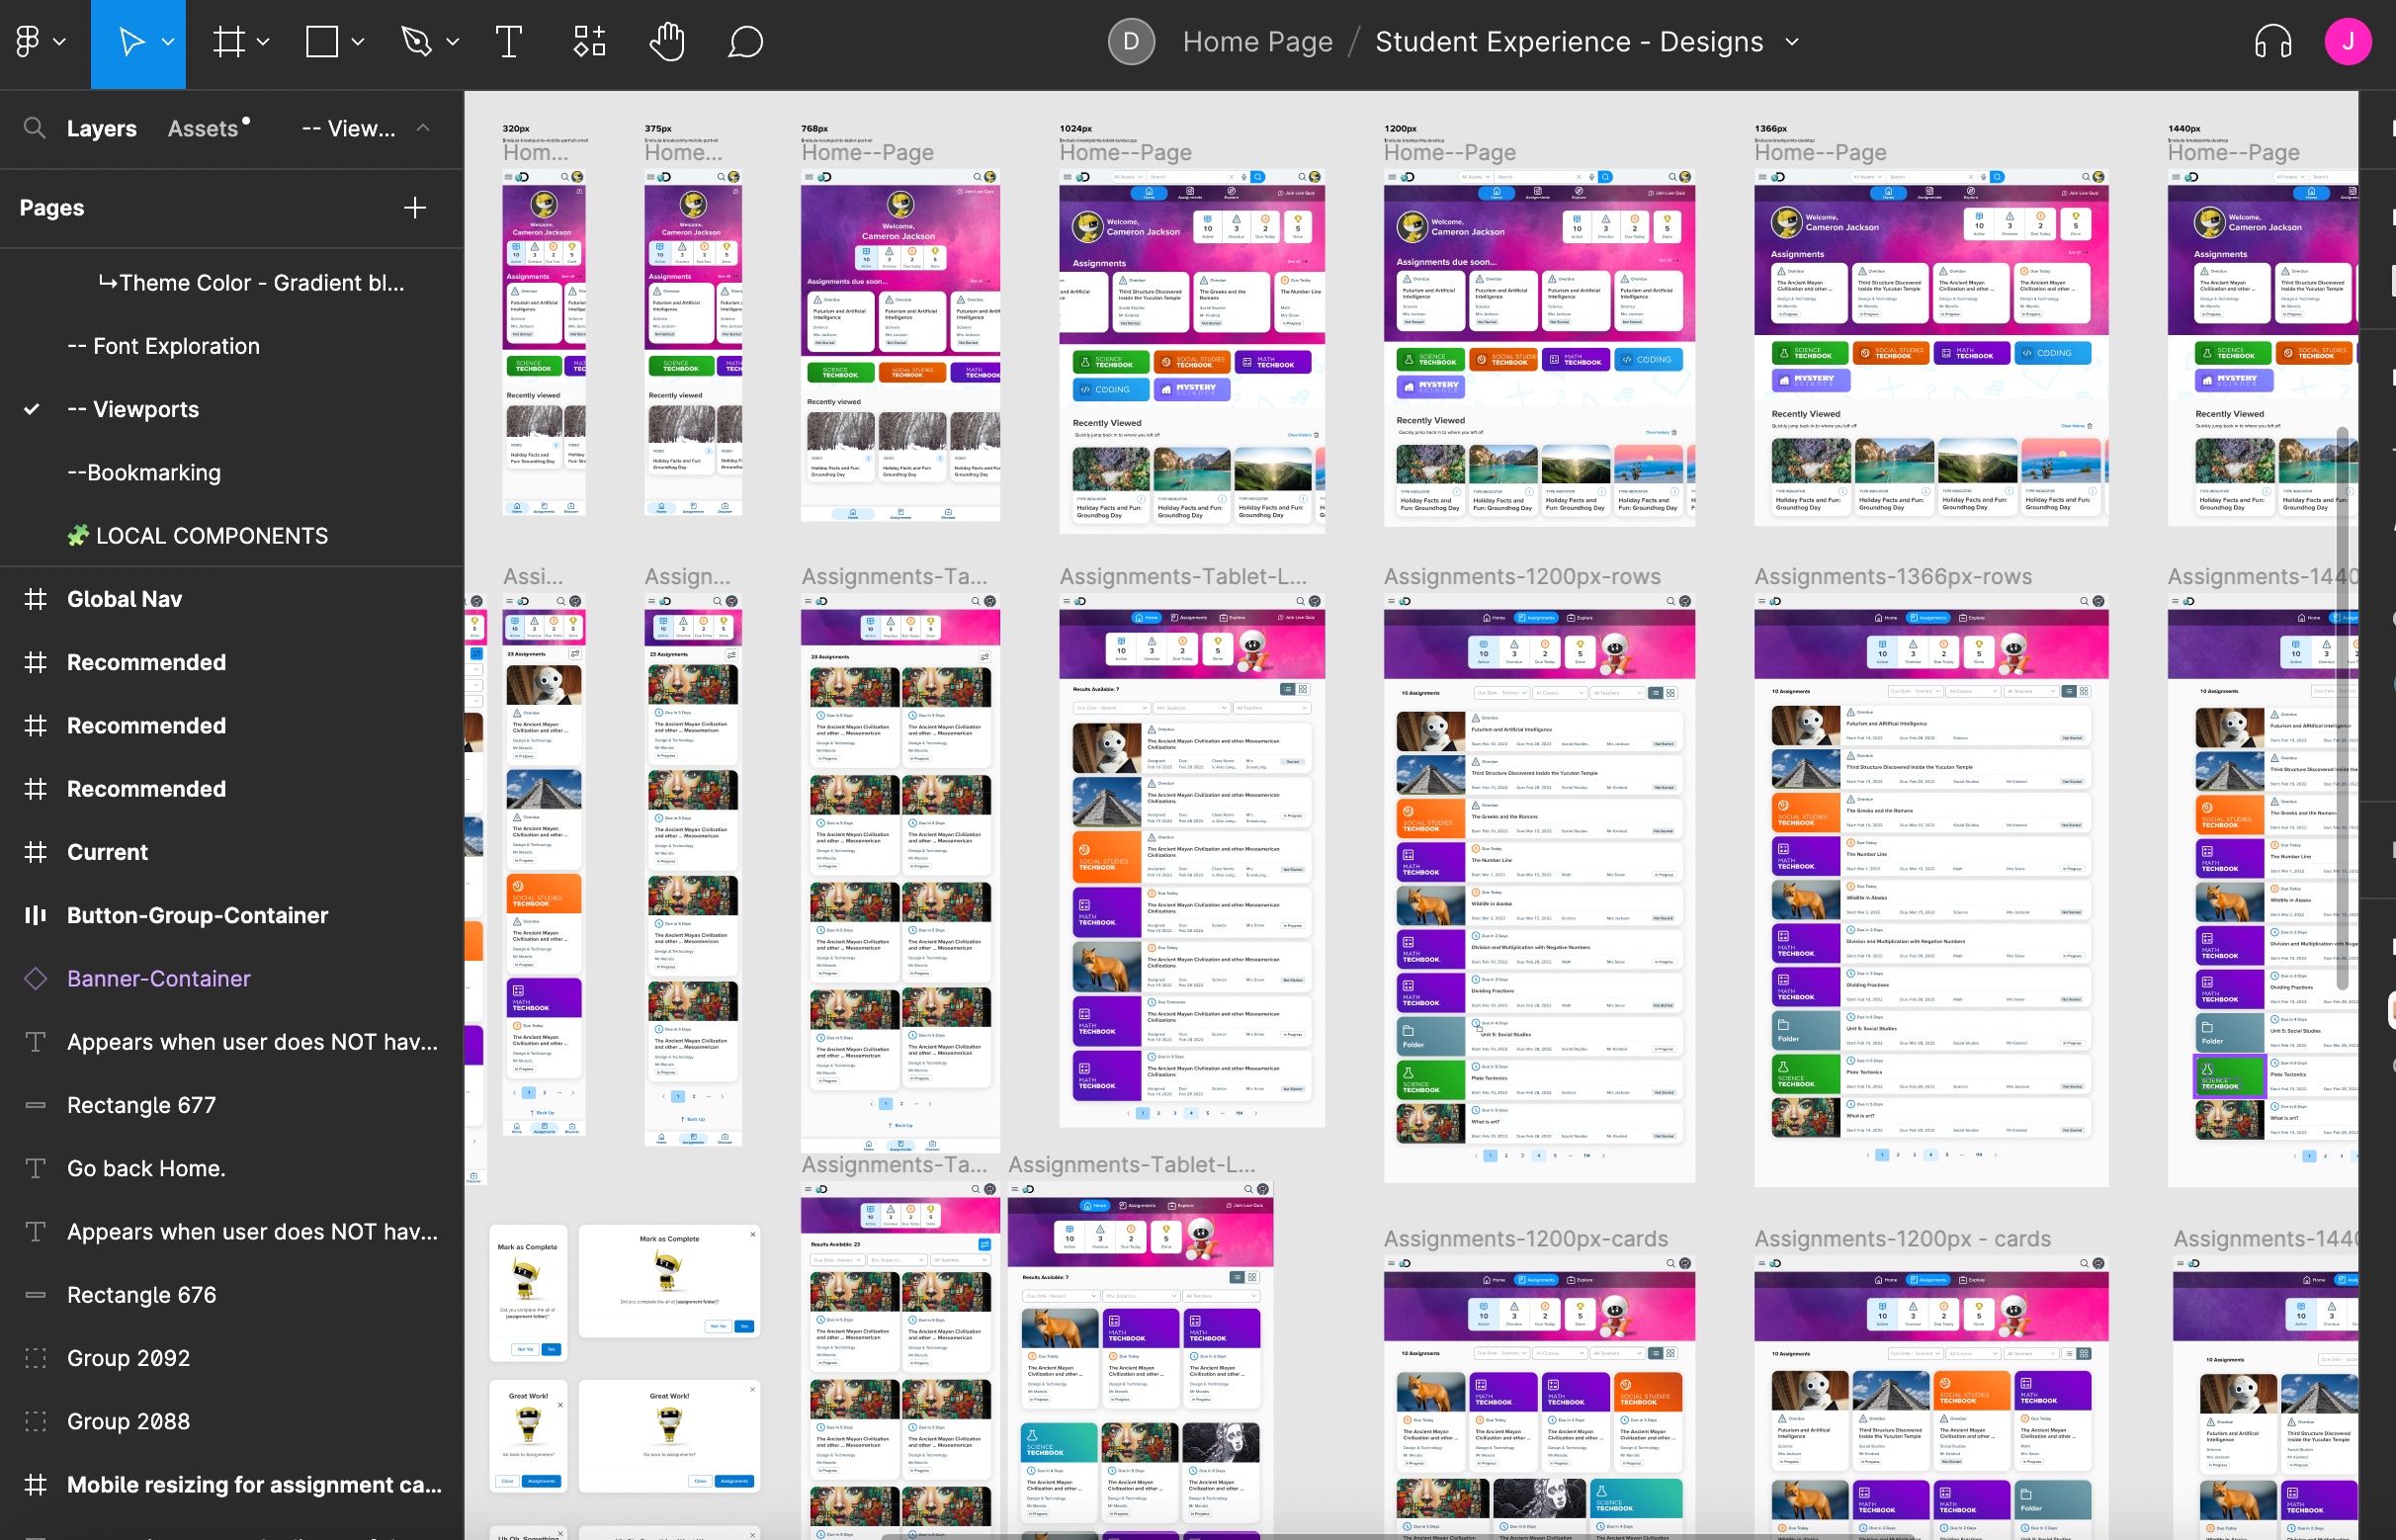The width and height of the screenshot is (2396, 1540).
Task: Select the Rectangle shape tool
Action: tap(322, 42)
